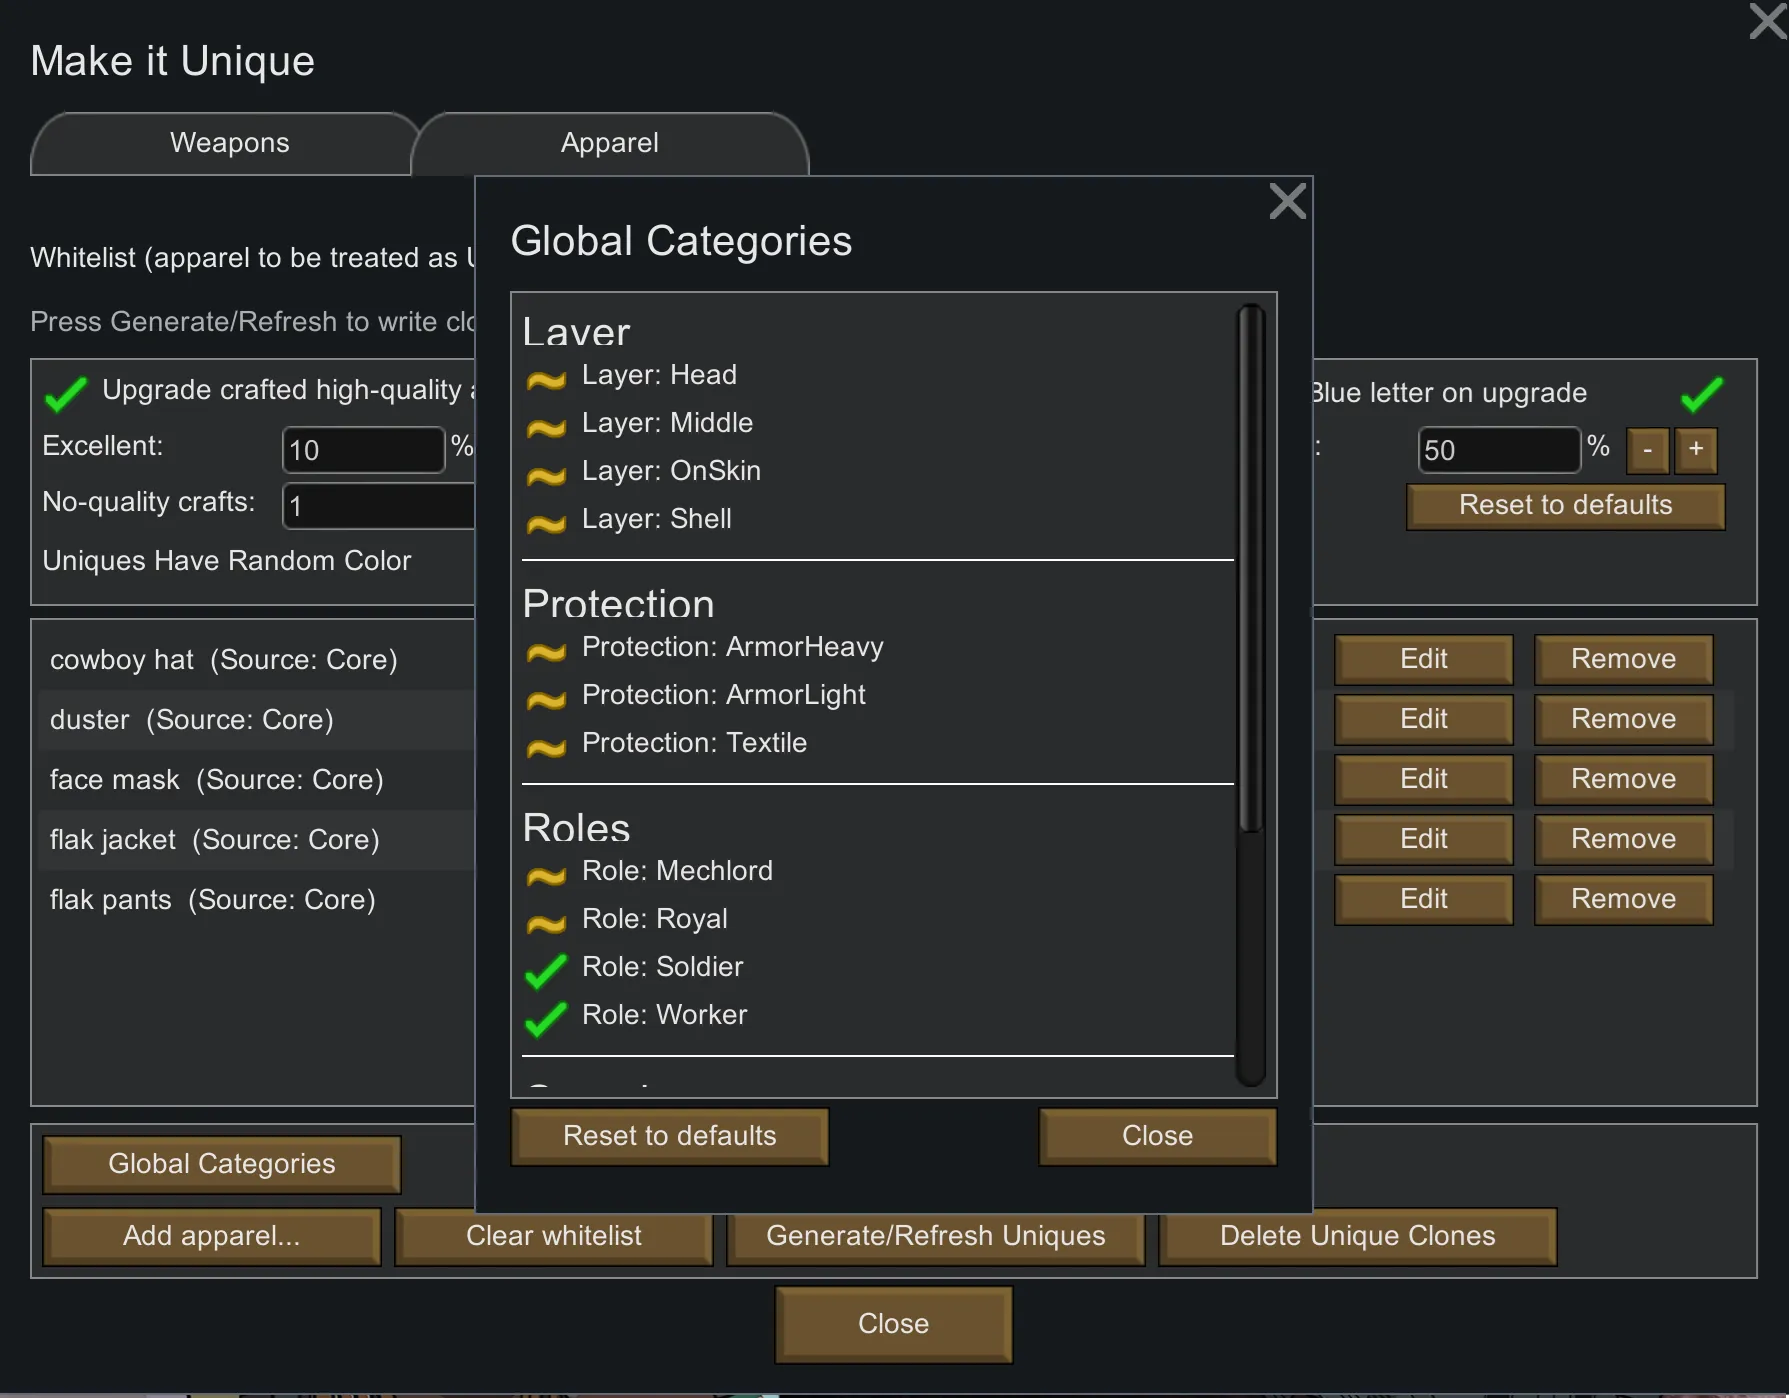Disable the Role: Worker category
The width and height of the screenshot is (1789, 1398).
pyautogui.click(x=546, y=1018)
